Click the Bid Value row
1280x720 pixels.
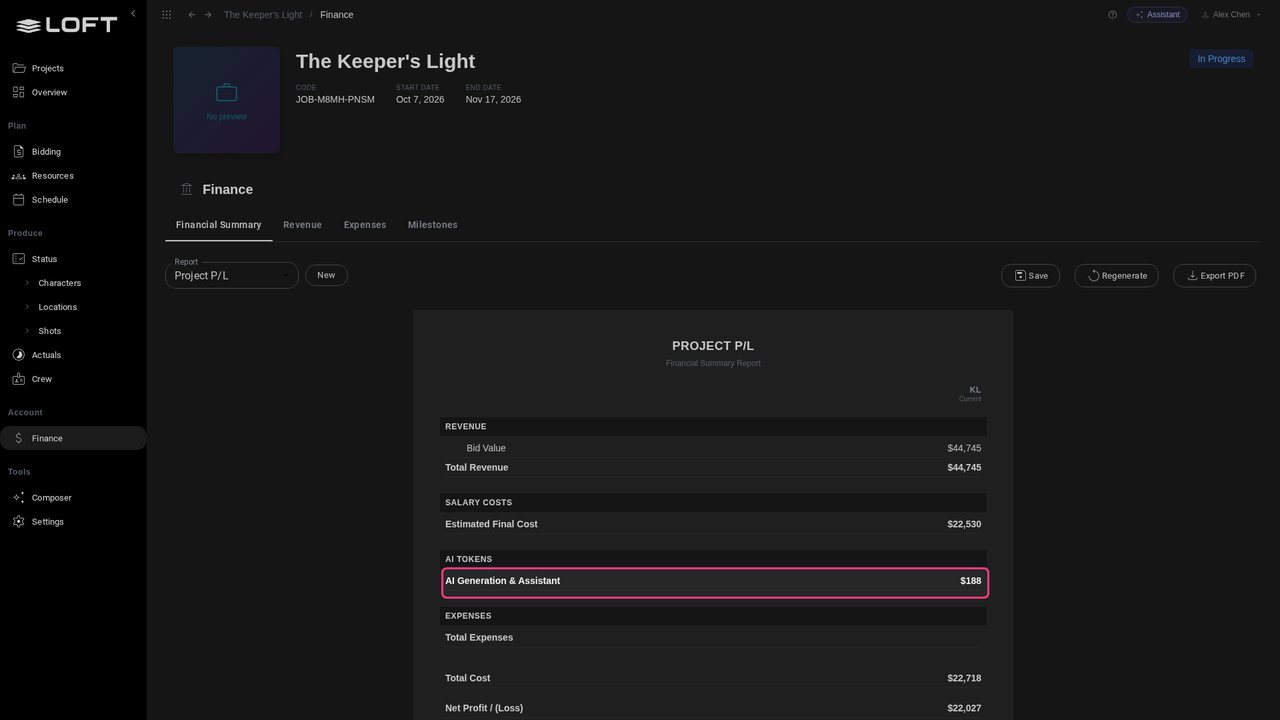[713, 448]
